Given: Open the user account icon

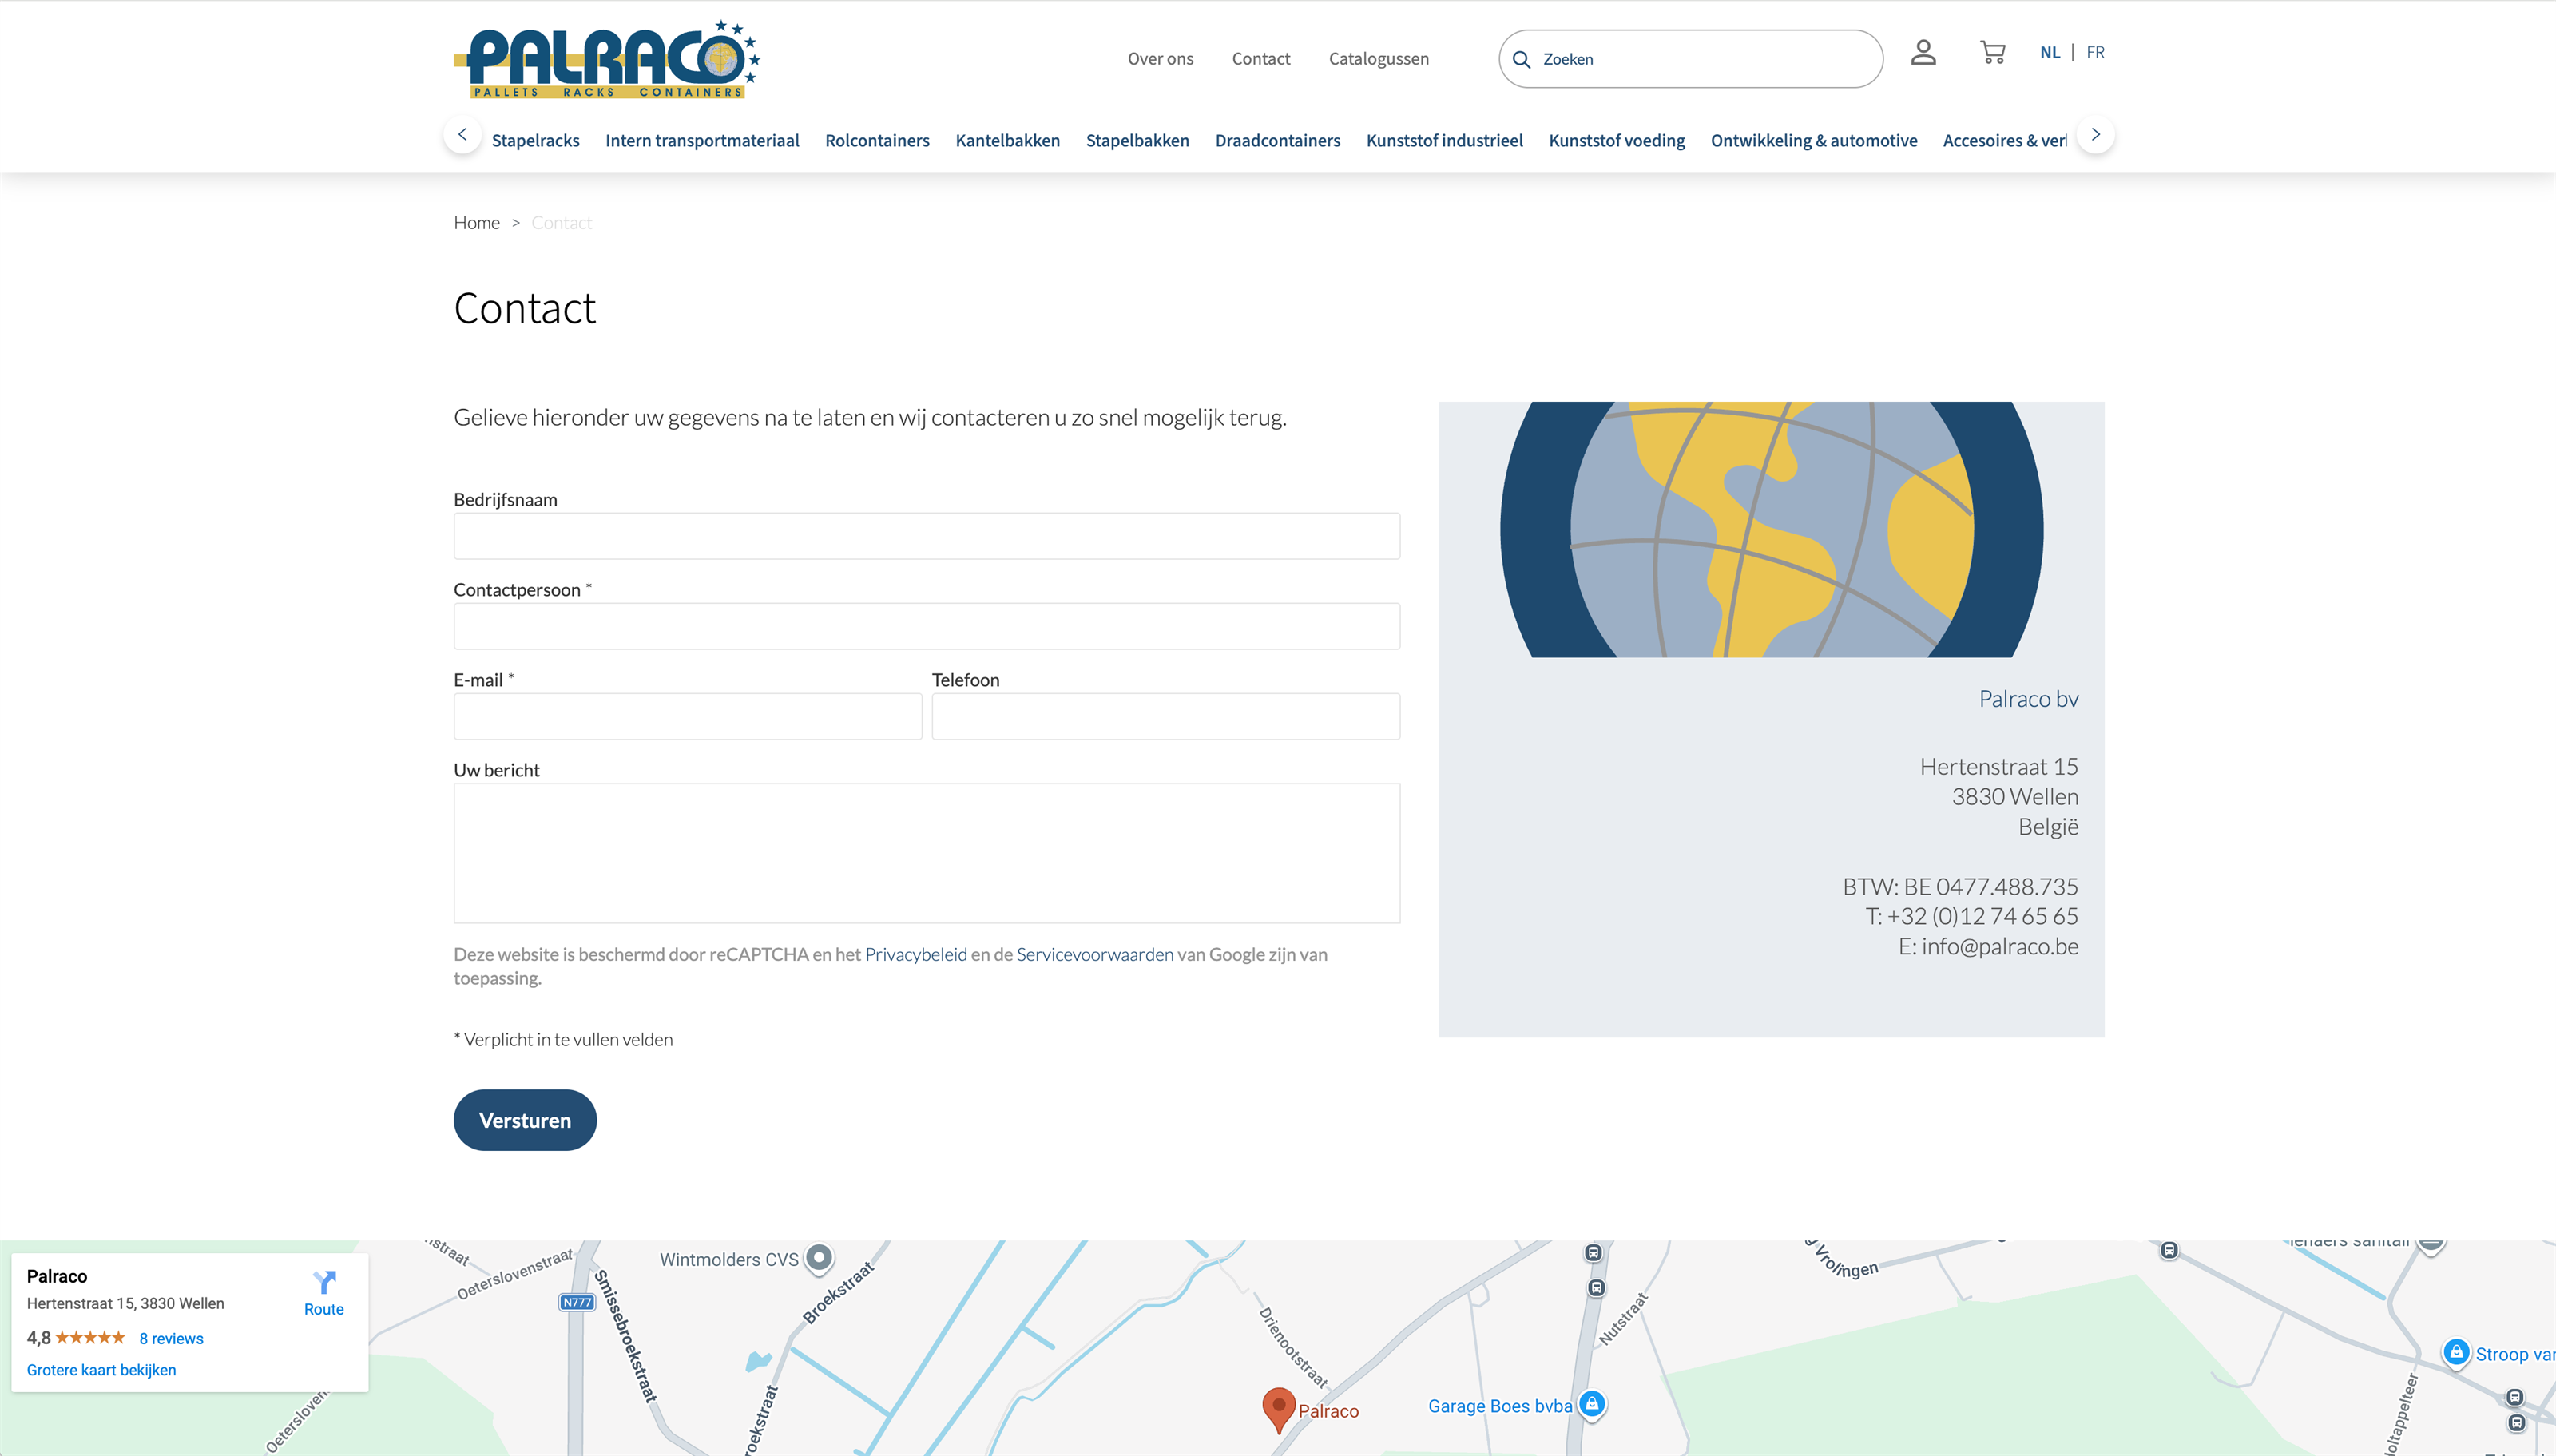Looking at the screenshot, I should [1922, 53].
